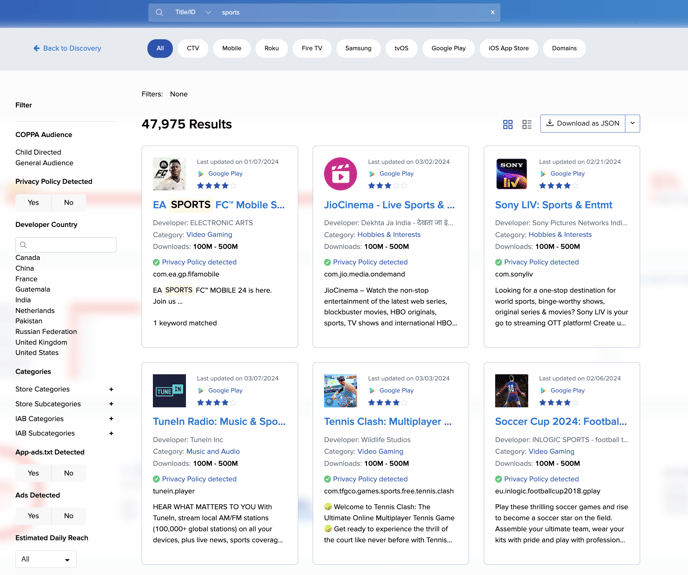Open Tennis Clash: Multiplayer title link
688x575 pixels.
387,422
